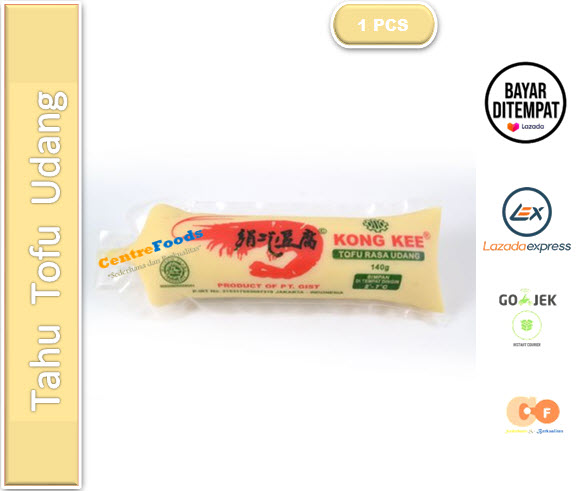
Task: Click the CentreFoods watermark text
Action: (150, 248)
